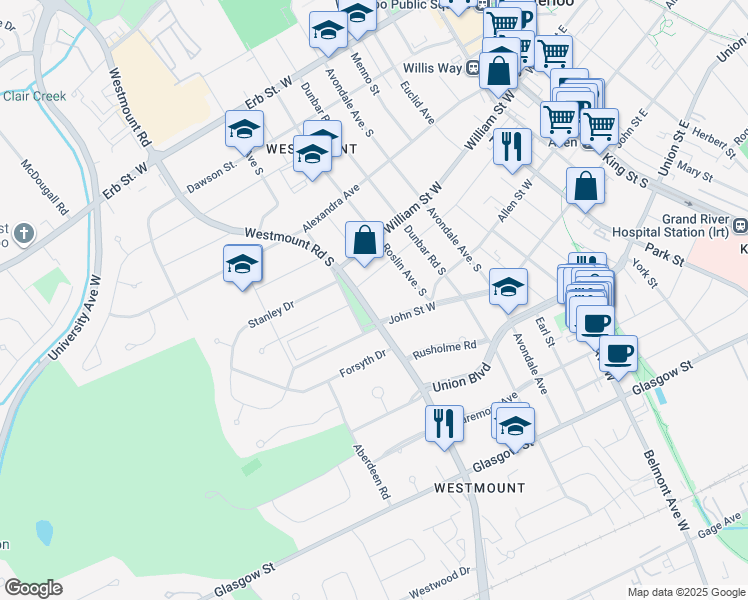This screenshot has height=600, width=748.
Task: Open the restaurant marker near Aberdeen Rd
Action: (444, 421)
